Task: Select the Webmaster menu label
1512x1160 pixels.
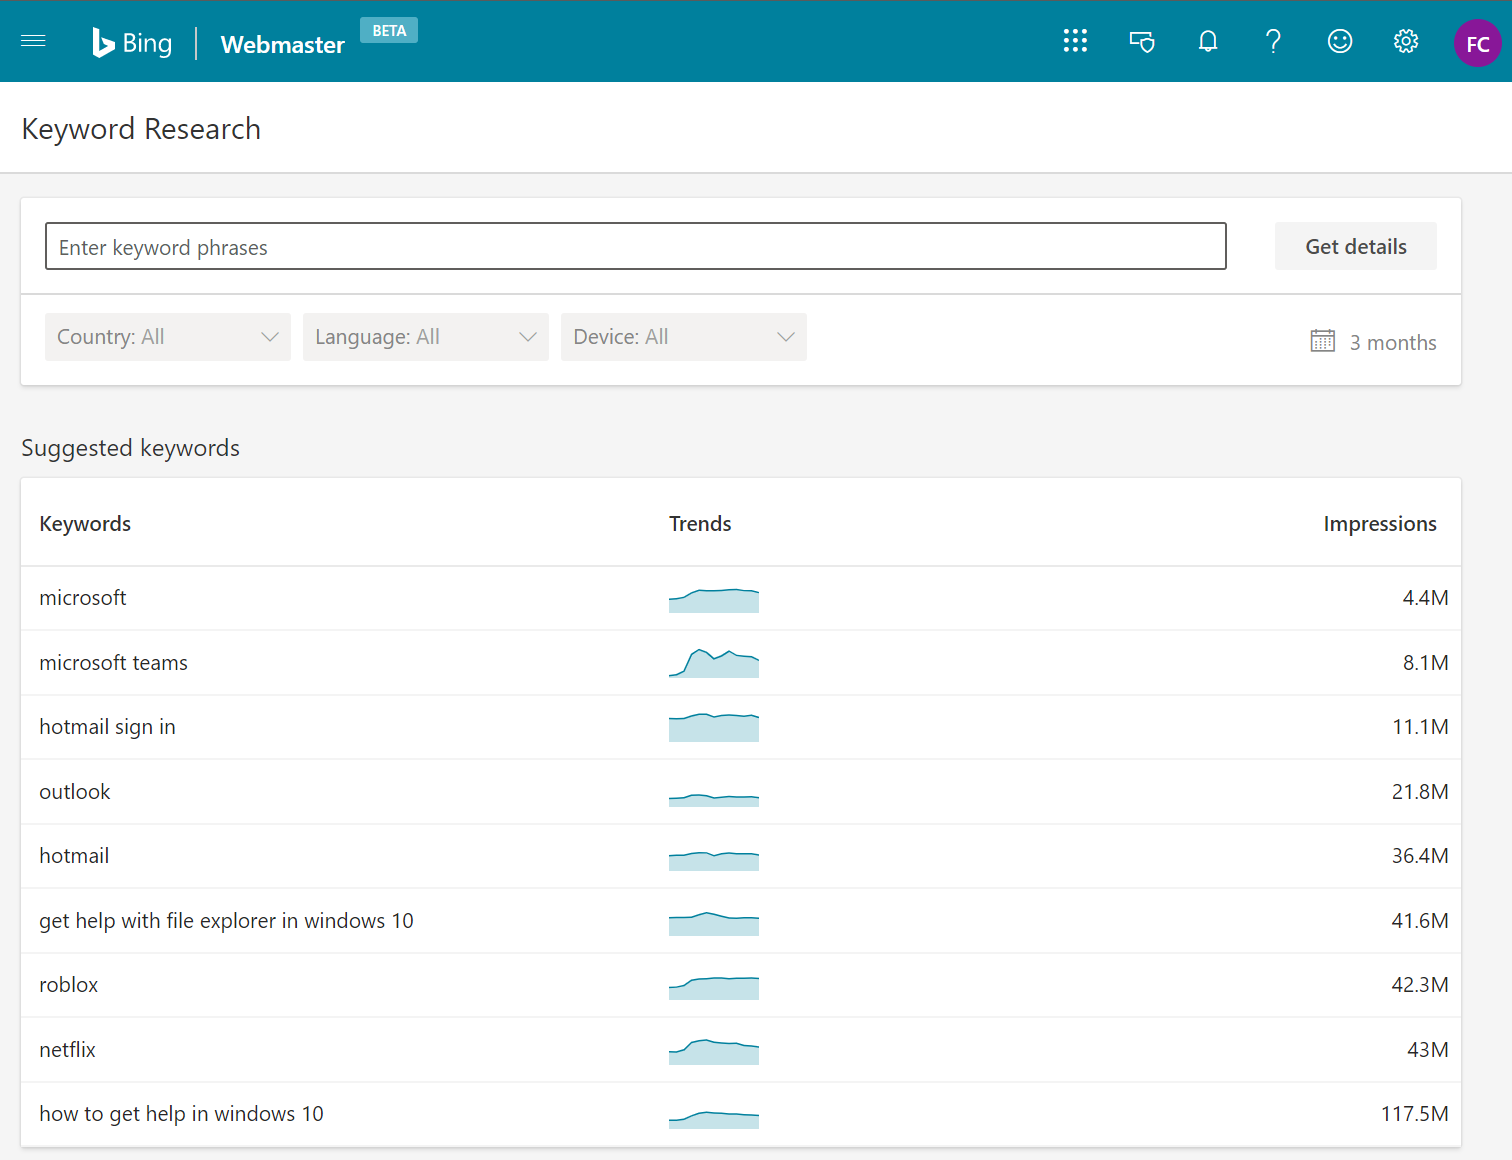Action: coord(282,45)
